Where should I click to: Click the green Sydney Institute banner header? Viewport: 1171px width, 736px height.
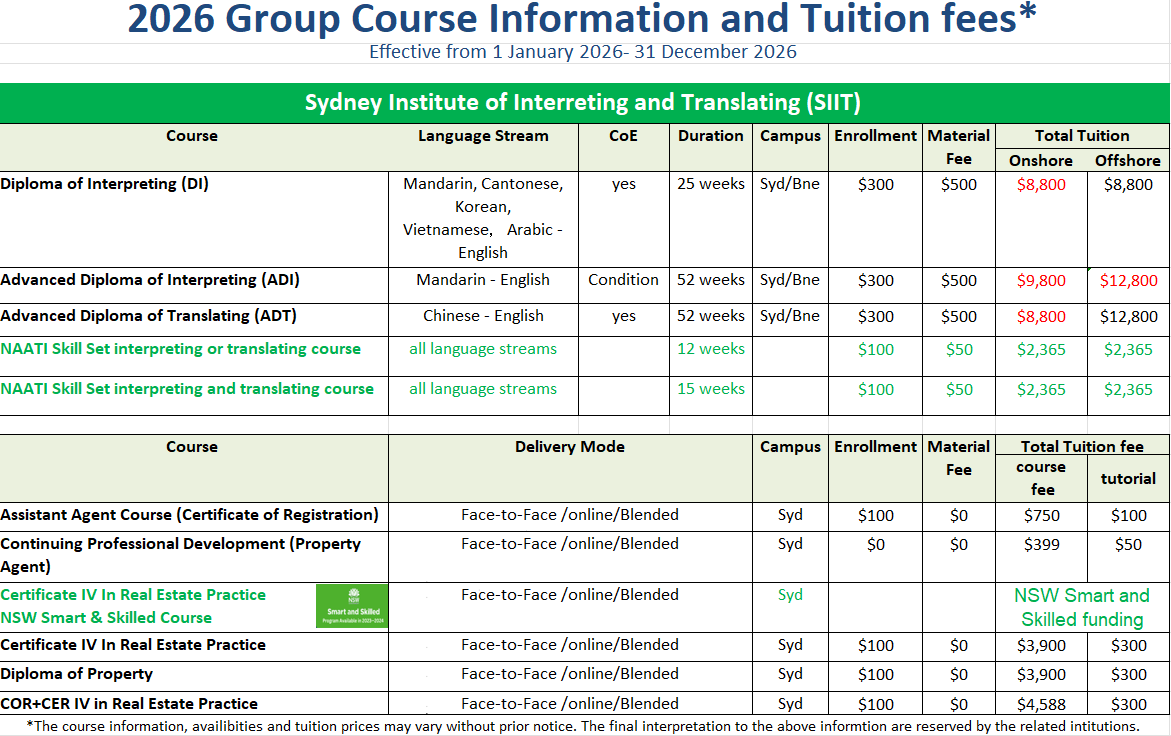(x=584, y=103)
